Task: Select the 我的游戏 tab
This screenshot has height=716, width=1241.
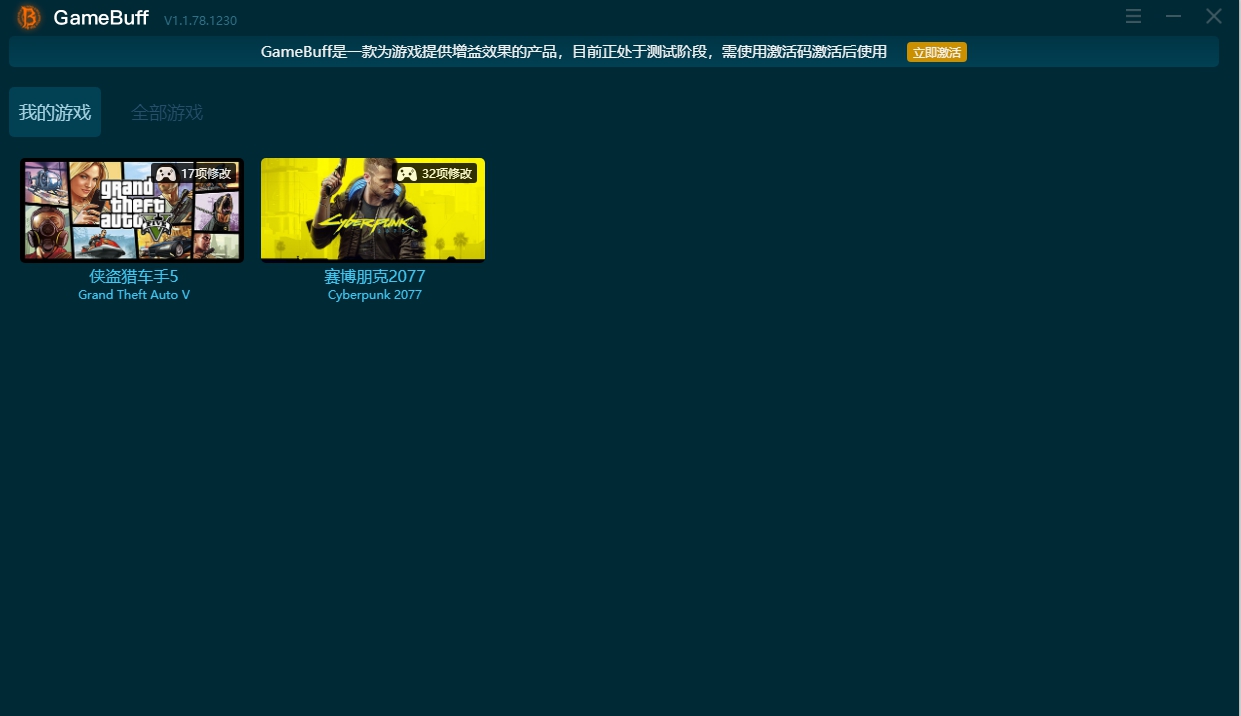Action: (x=54, y=112)
